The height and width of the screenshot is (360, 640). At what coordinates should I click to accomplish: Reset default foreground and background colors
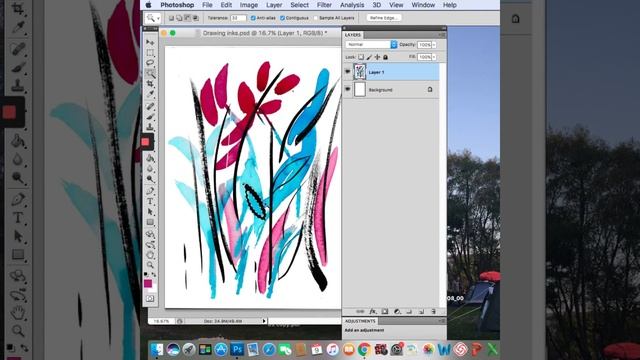point(146,274)
